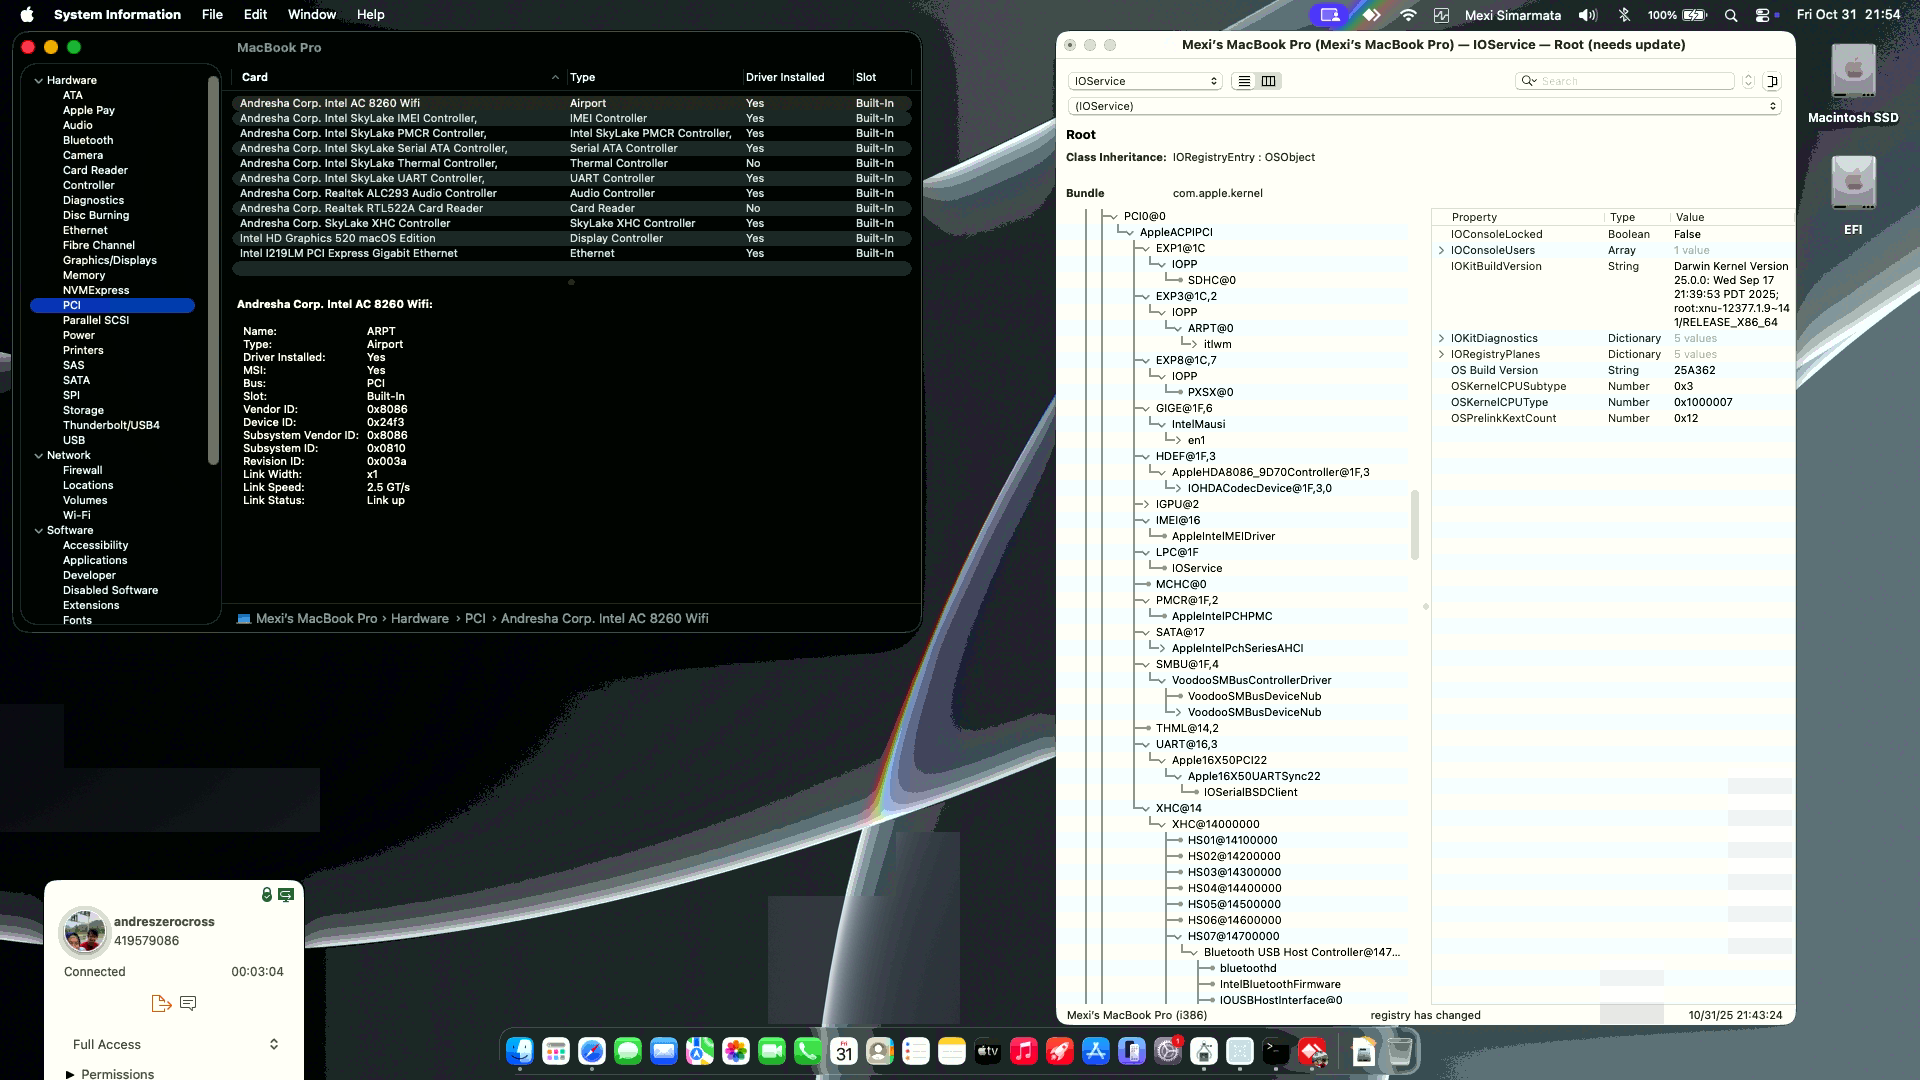Switch IORegistryExplorer to list view
This screenshot has height=1080, width=1920.
(x=1244, y=81)
